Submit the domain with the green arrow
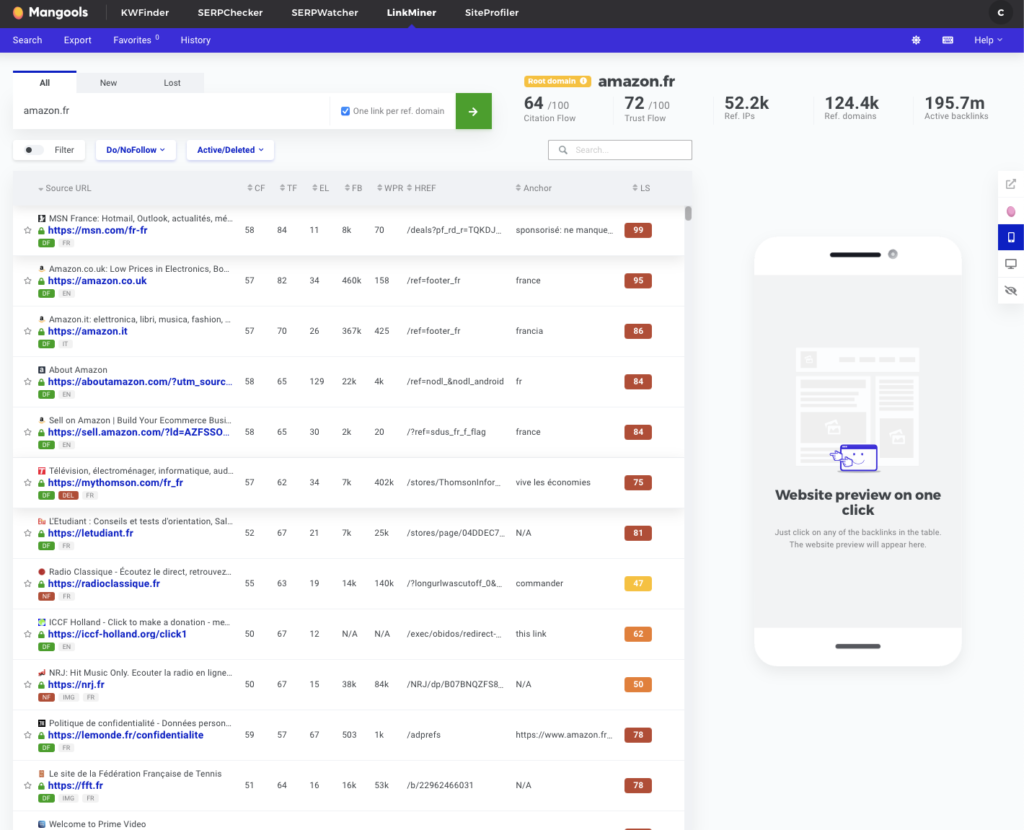The height and width of the screenshot is (830, 1024). (x=473, y=111)
